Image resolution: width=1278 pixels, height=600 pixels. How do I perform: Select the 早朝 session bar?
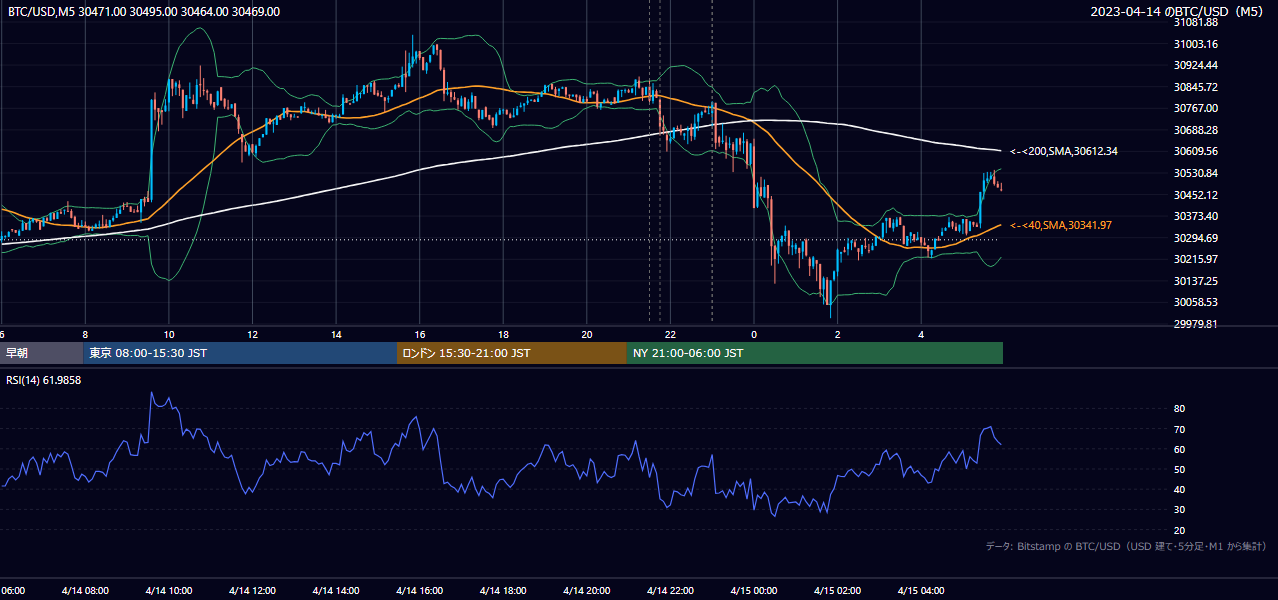tap(41, 353)
